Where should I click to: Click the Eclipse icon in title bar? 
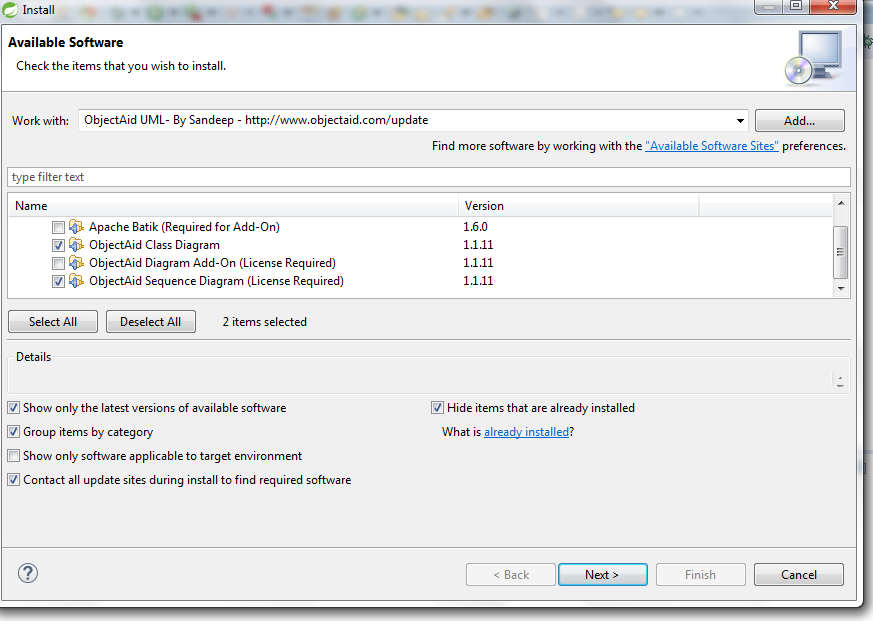click(10, 9)
